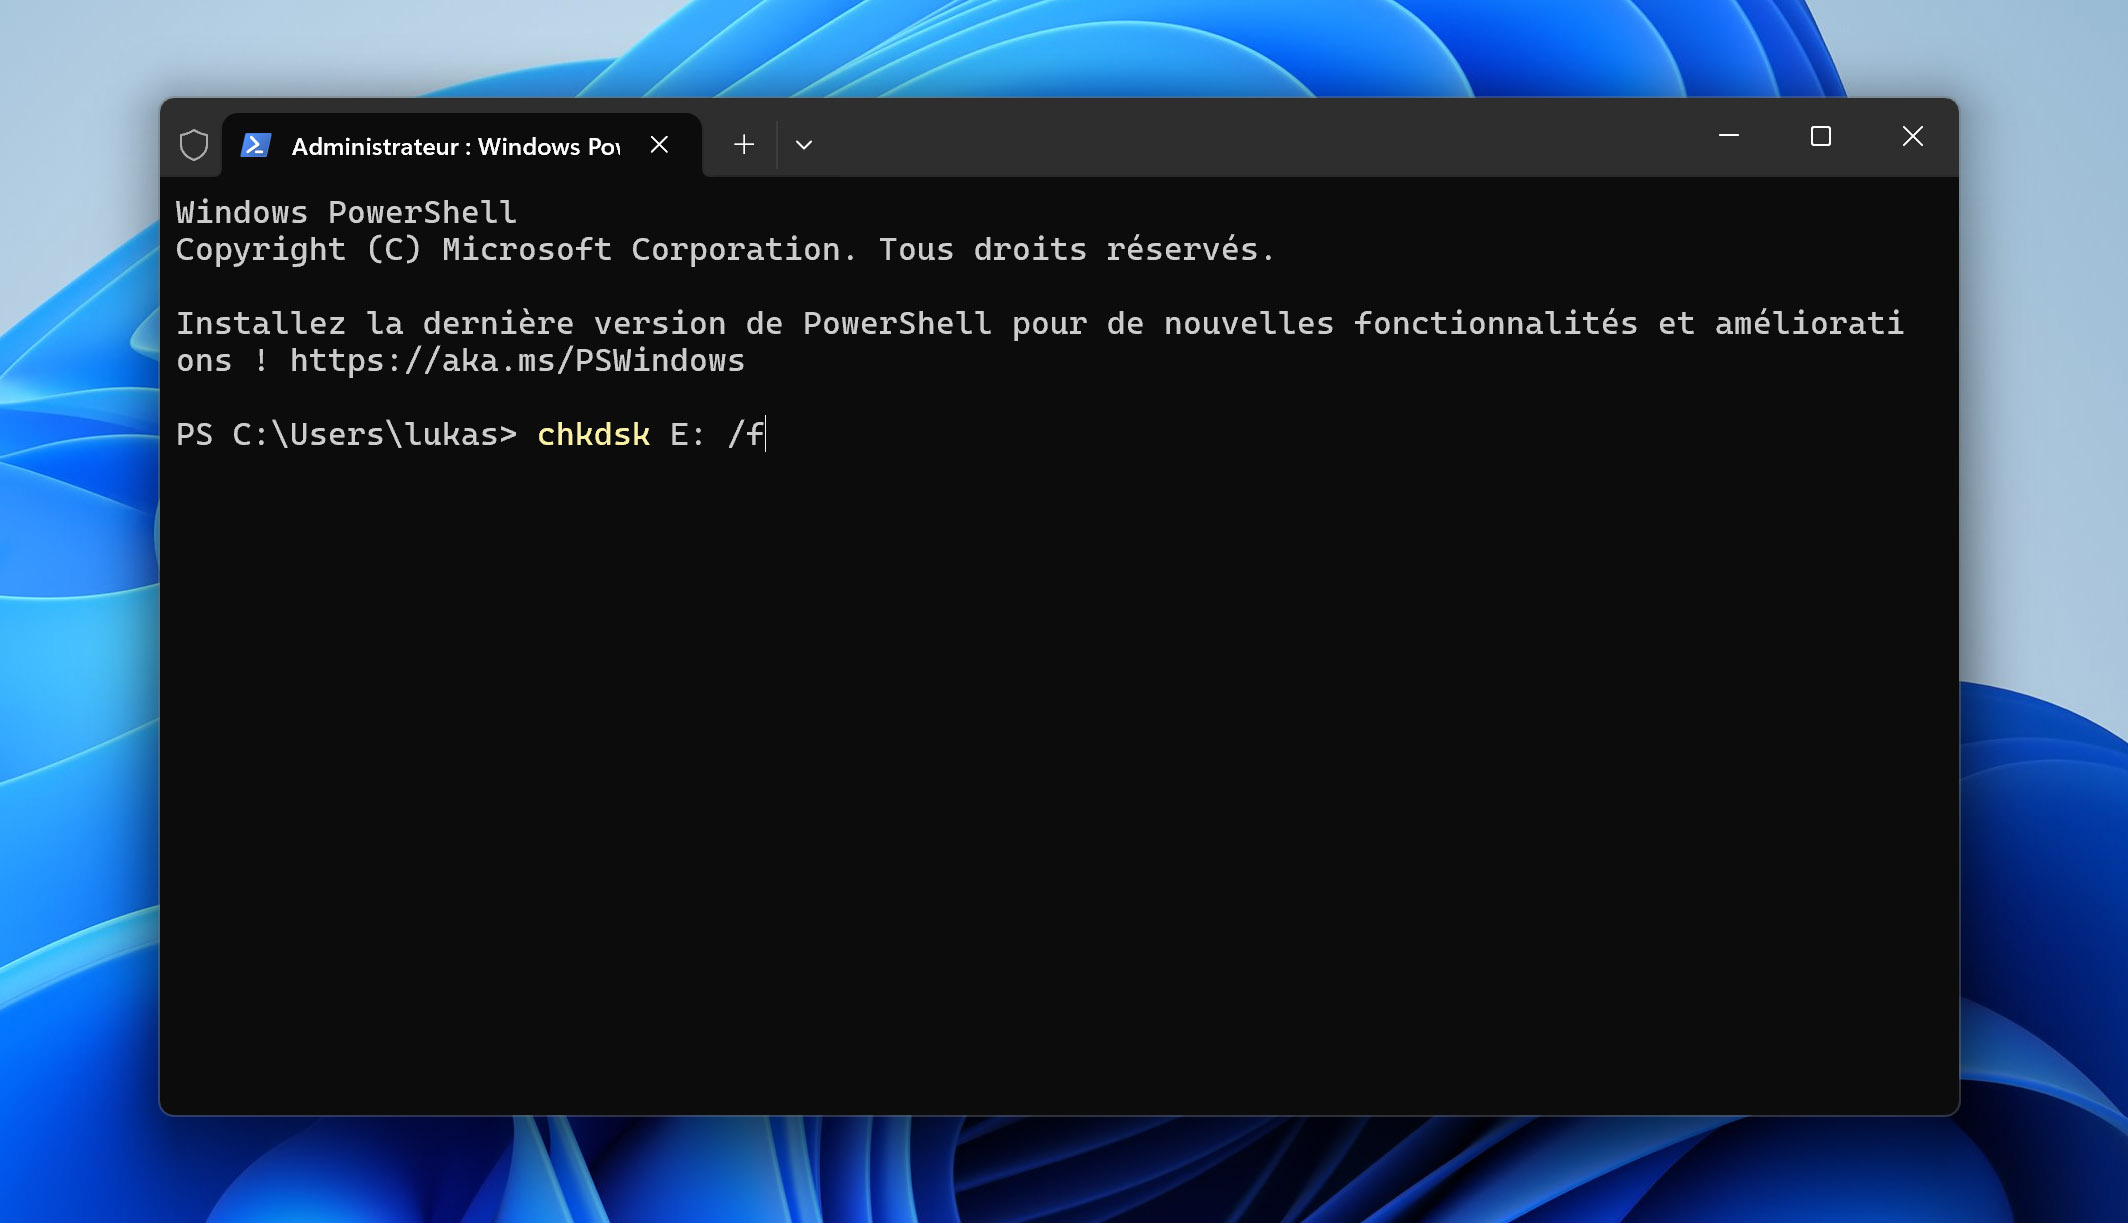Viewport: 2128px width, 1223px height.
Task: Click the PS C:\Users\lukas> prompt
Action: (346, 435)
